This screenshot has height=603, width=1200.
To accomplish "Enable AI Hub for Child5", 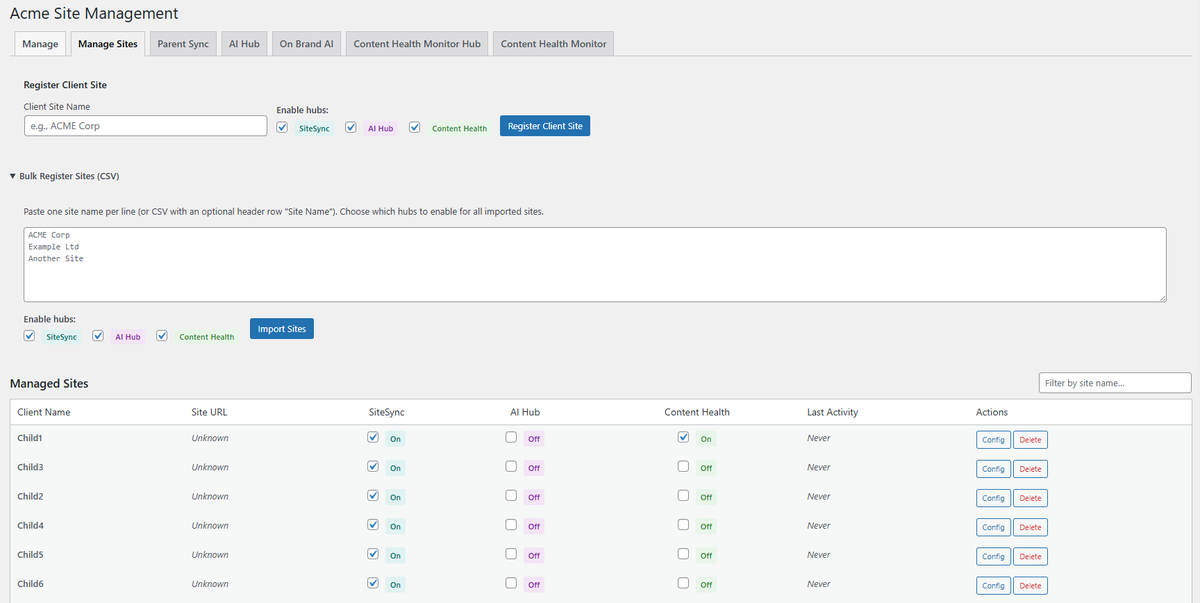I will 511,553.
